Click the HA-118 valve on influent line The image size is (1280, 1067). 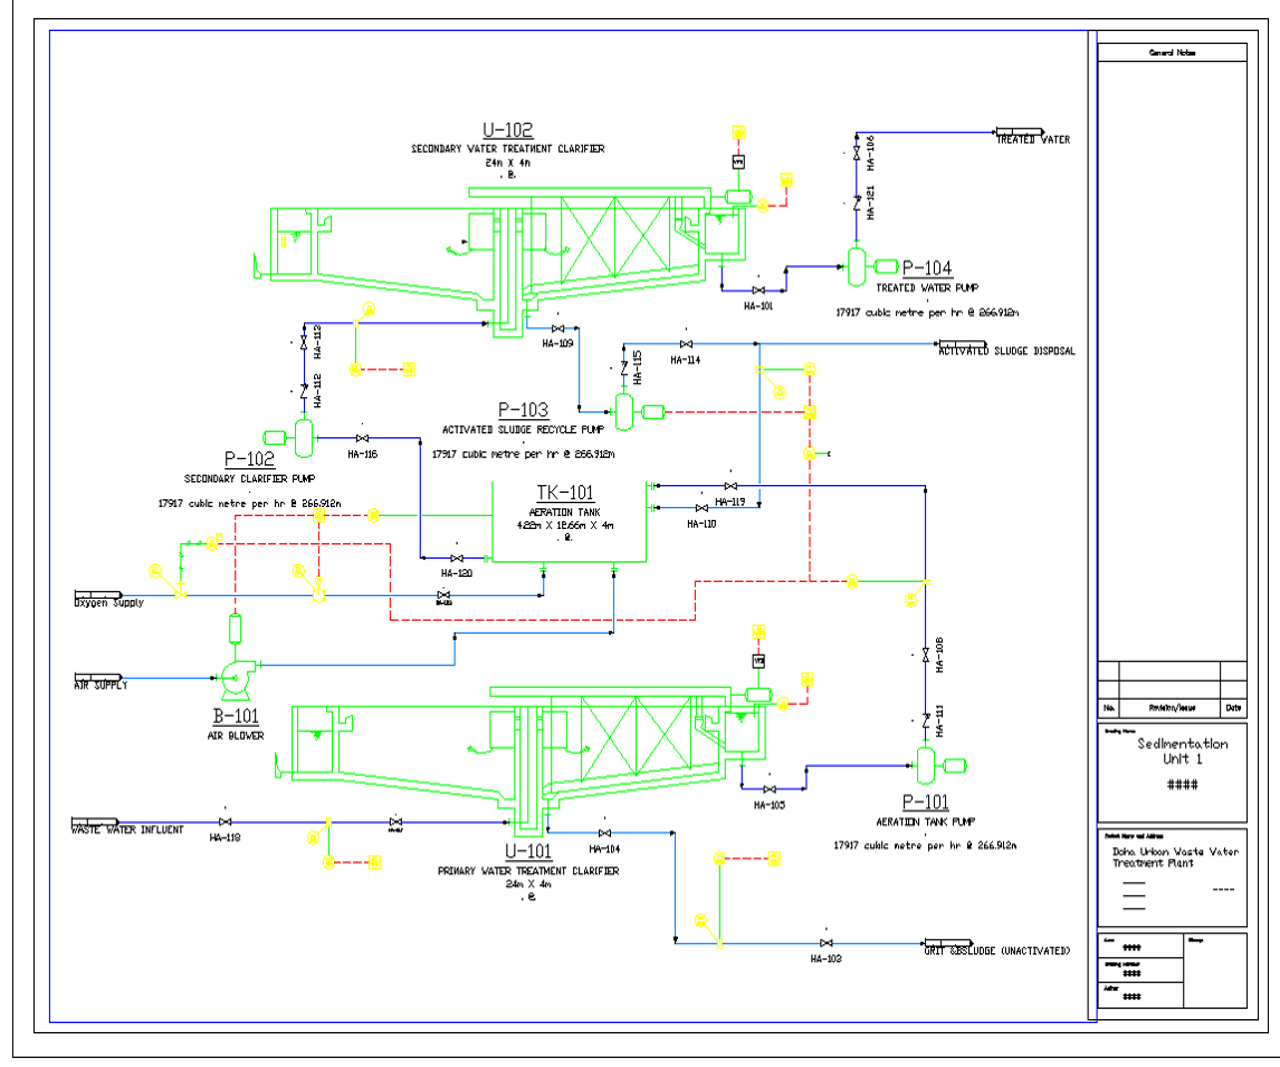click(225, 822)
